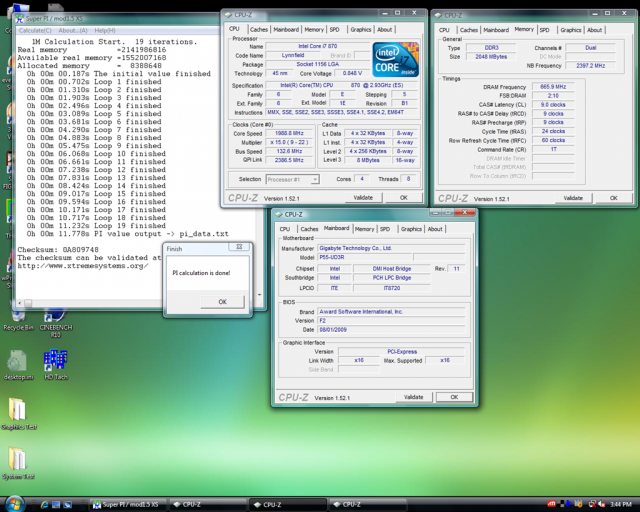Switch to Caches tab in the CPU-Z processor window
Image resolution: width=640 pixels, height=512 pixels.
pos(259,29)
